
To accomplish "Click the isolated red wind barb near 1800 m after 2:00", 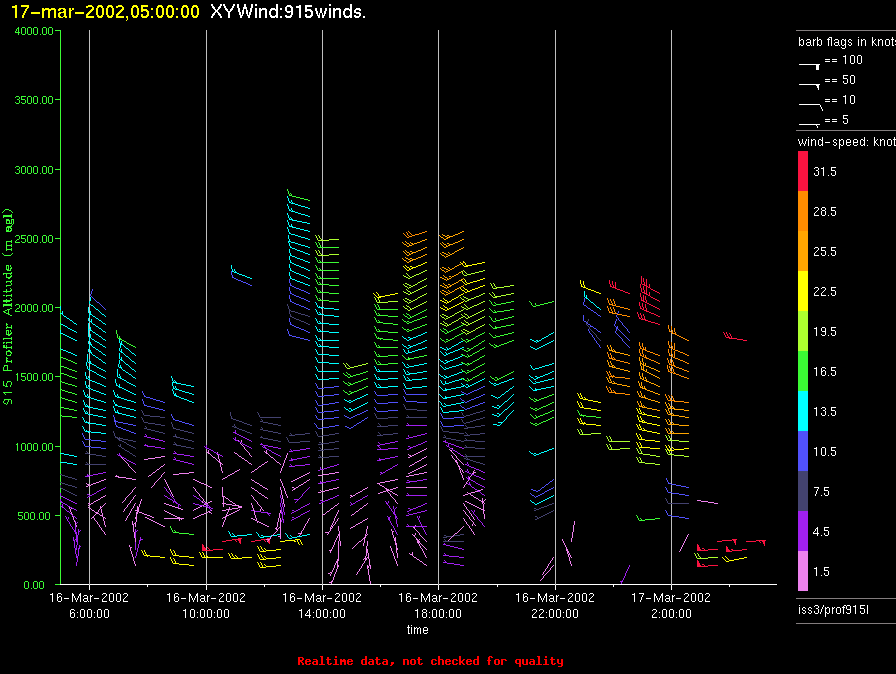I will tap(735, 336).
